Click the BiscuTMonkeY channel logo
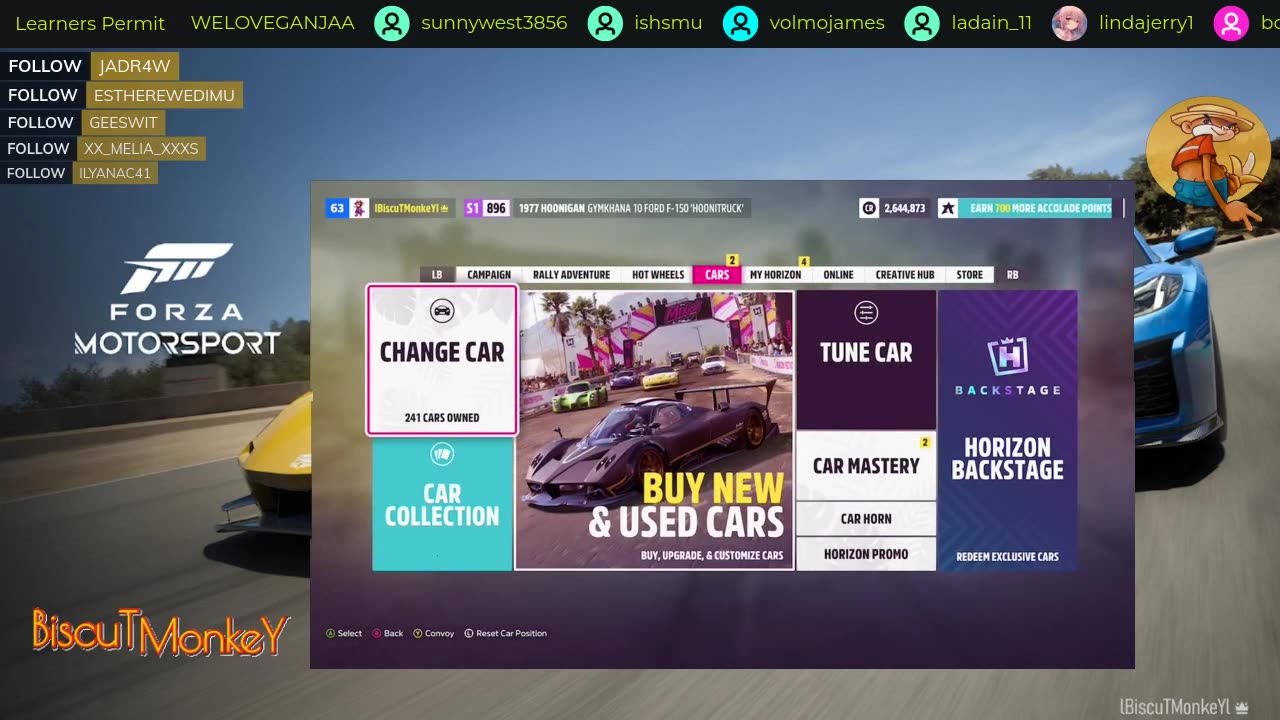Screen dimensions: 1280x720 [161, 633]
